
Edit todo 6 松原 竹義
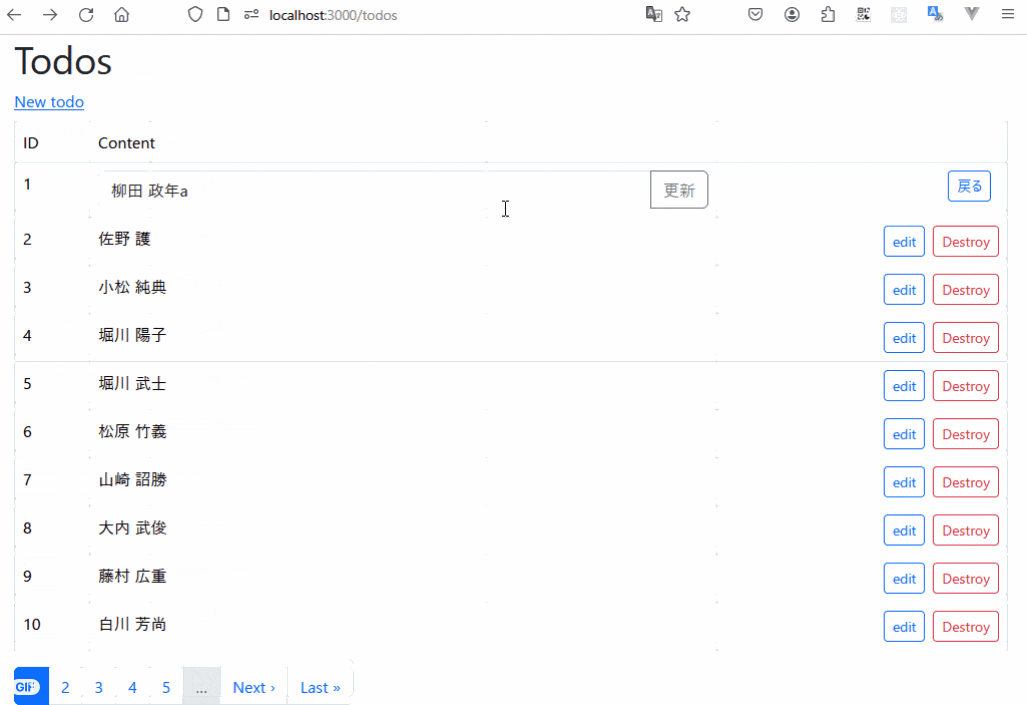tap(904, 434)
